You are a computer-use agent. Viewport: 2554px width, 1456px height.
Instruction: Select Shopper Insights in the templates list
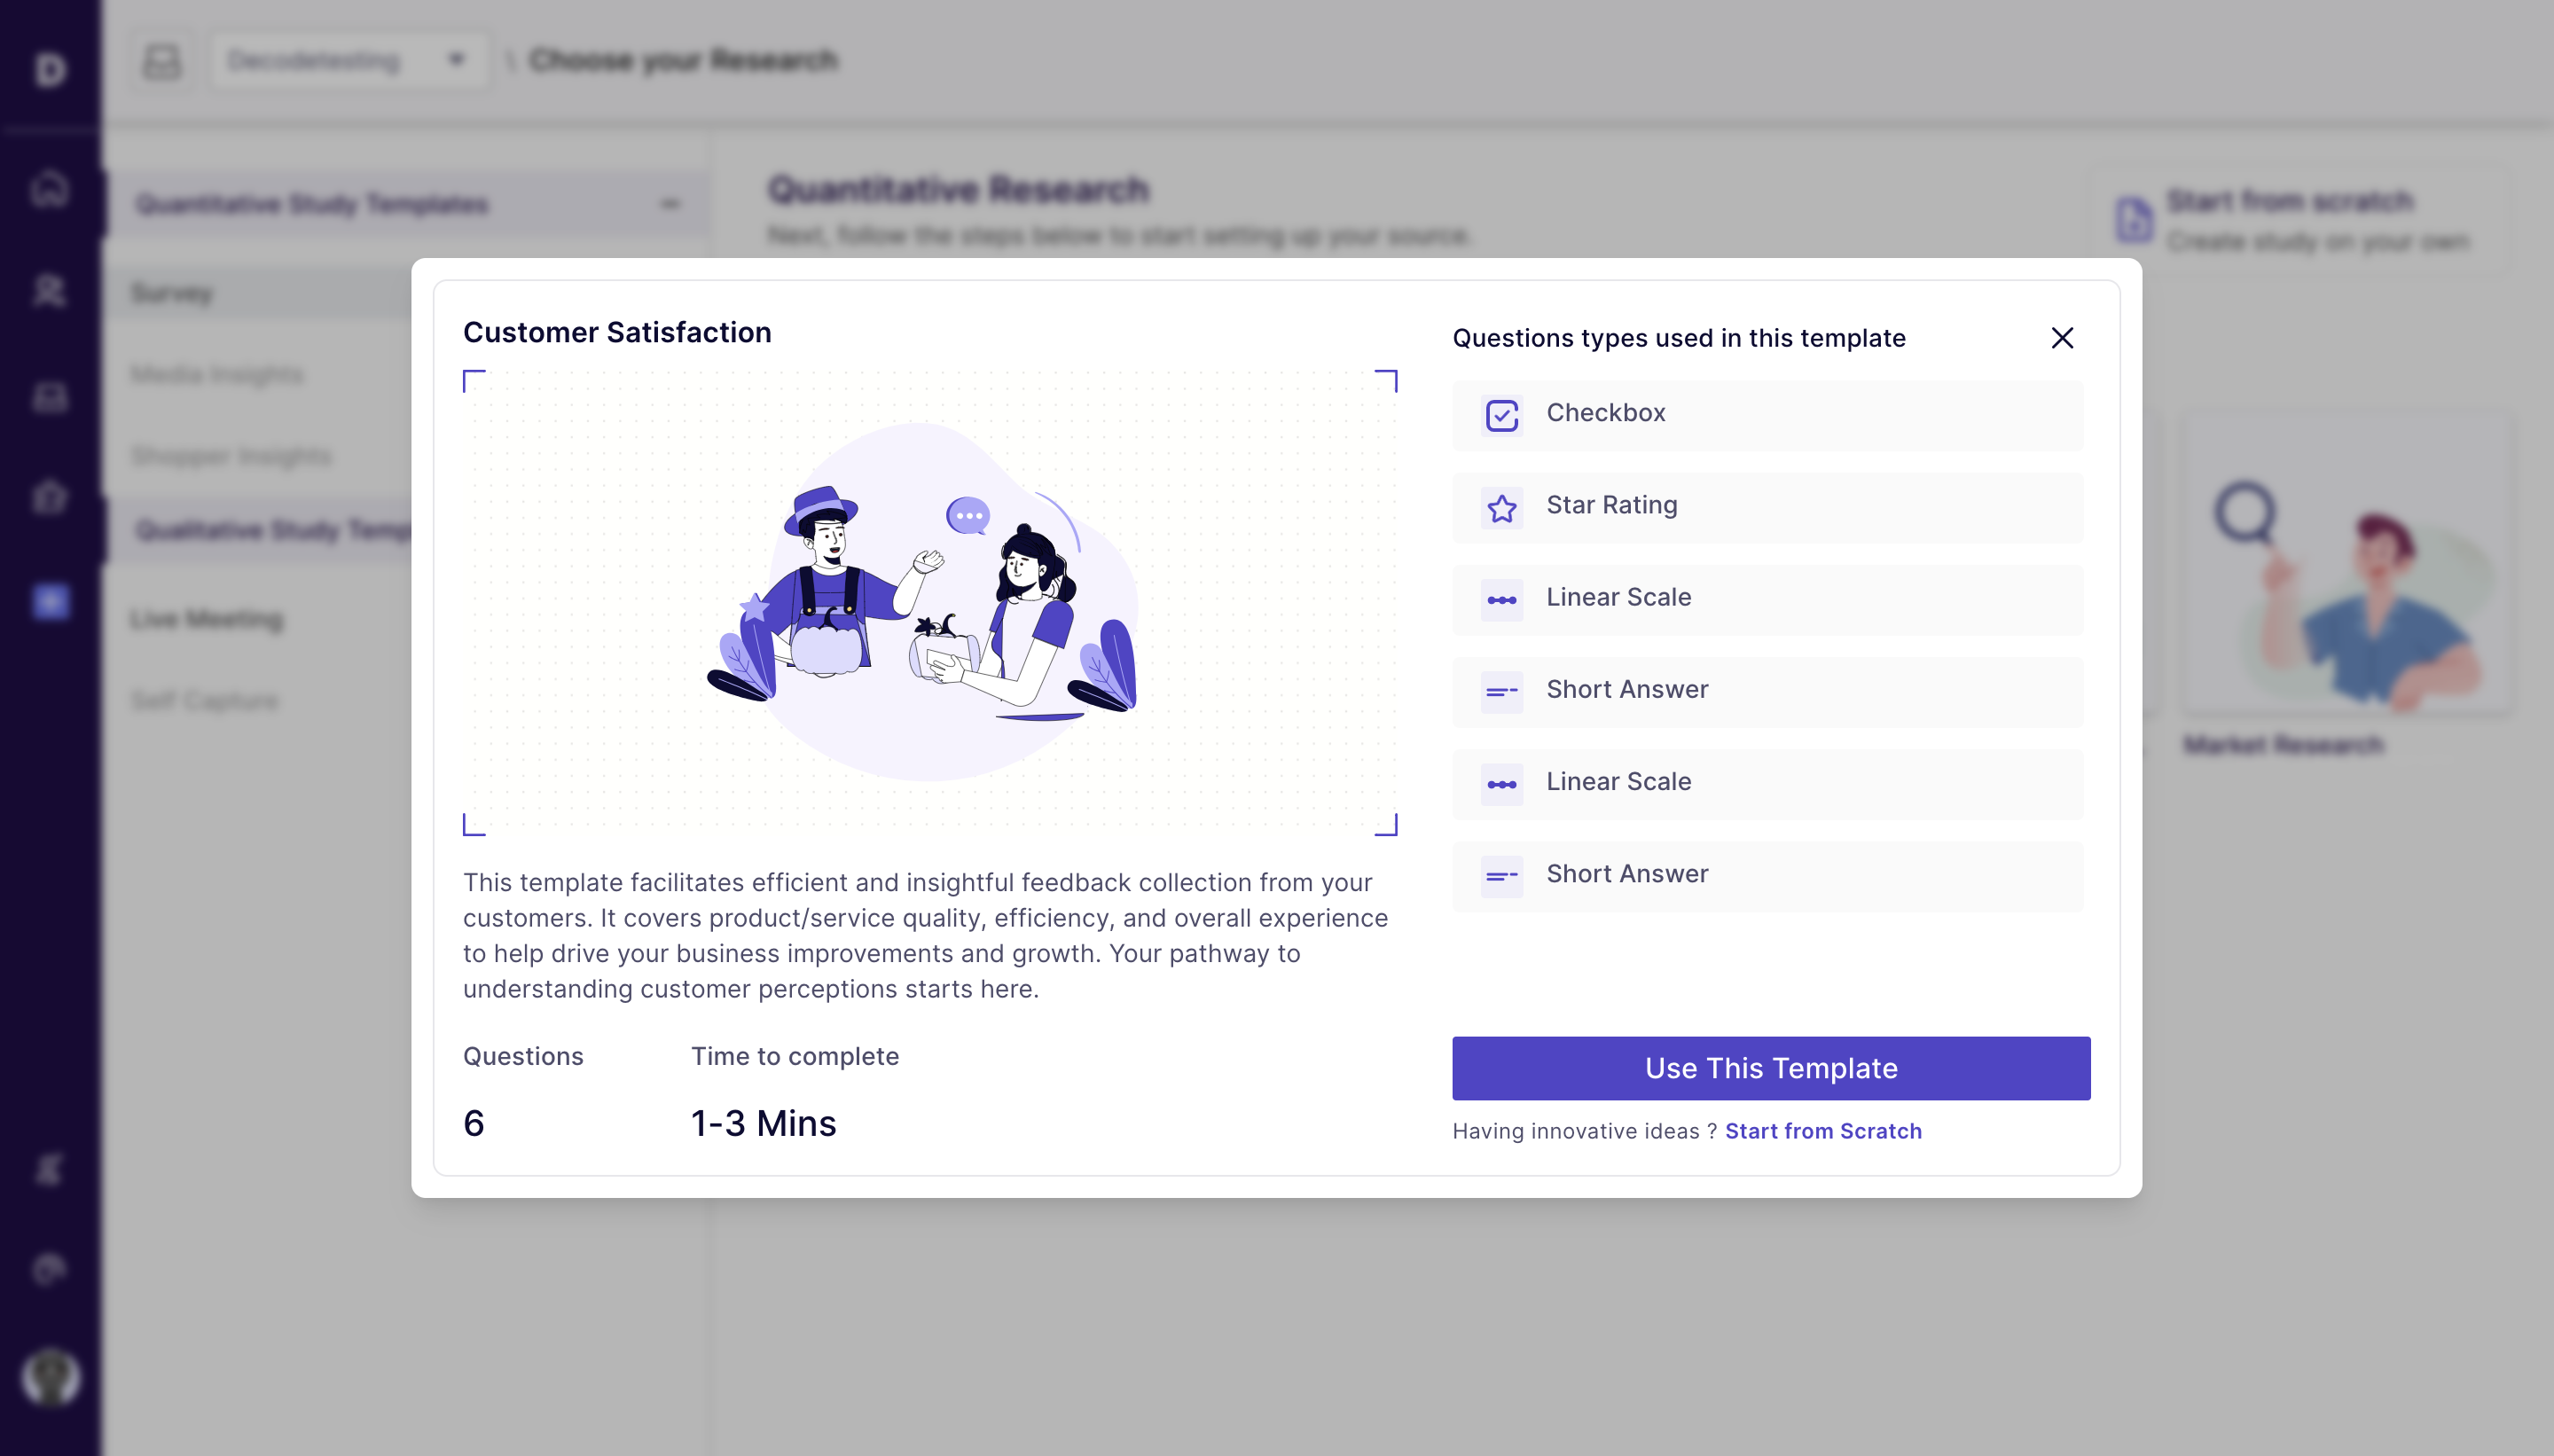[231, 456]
